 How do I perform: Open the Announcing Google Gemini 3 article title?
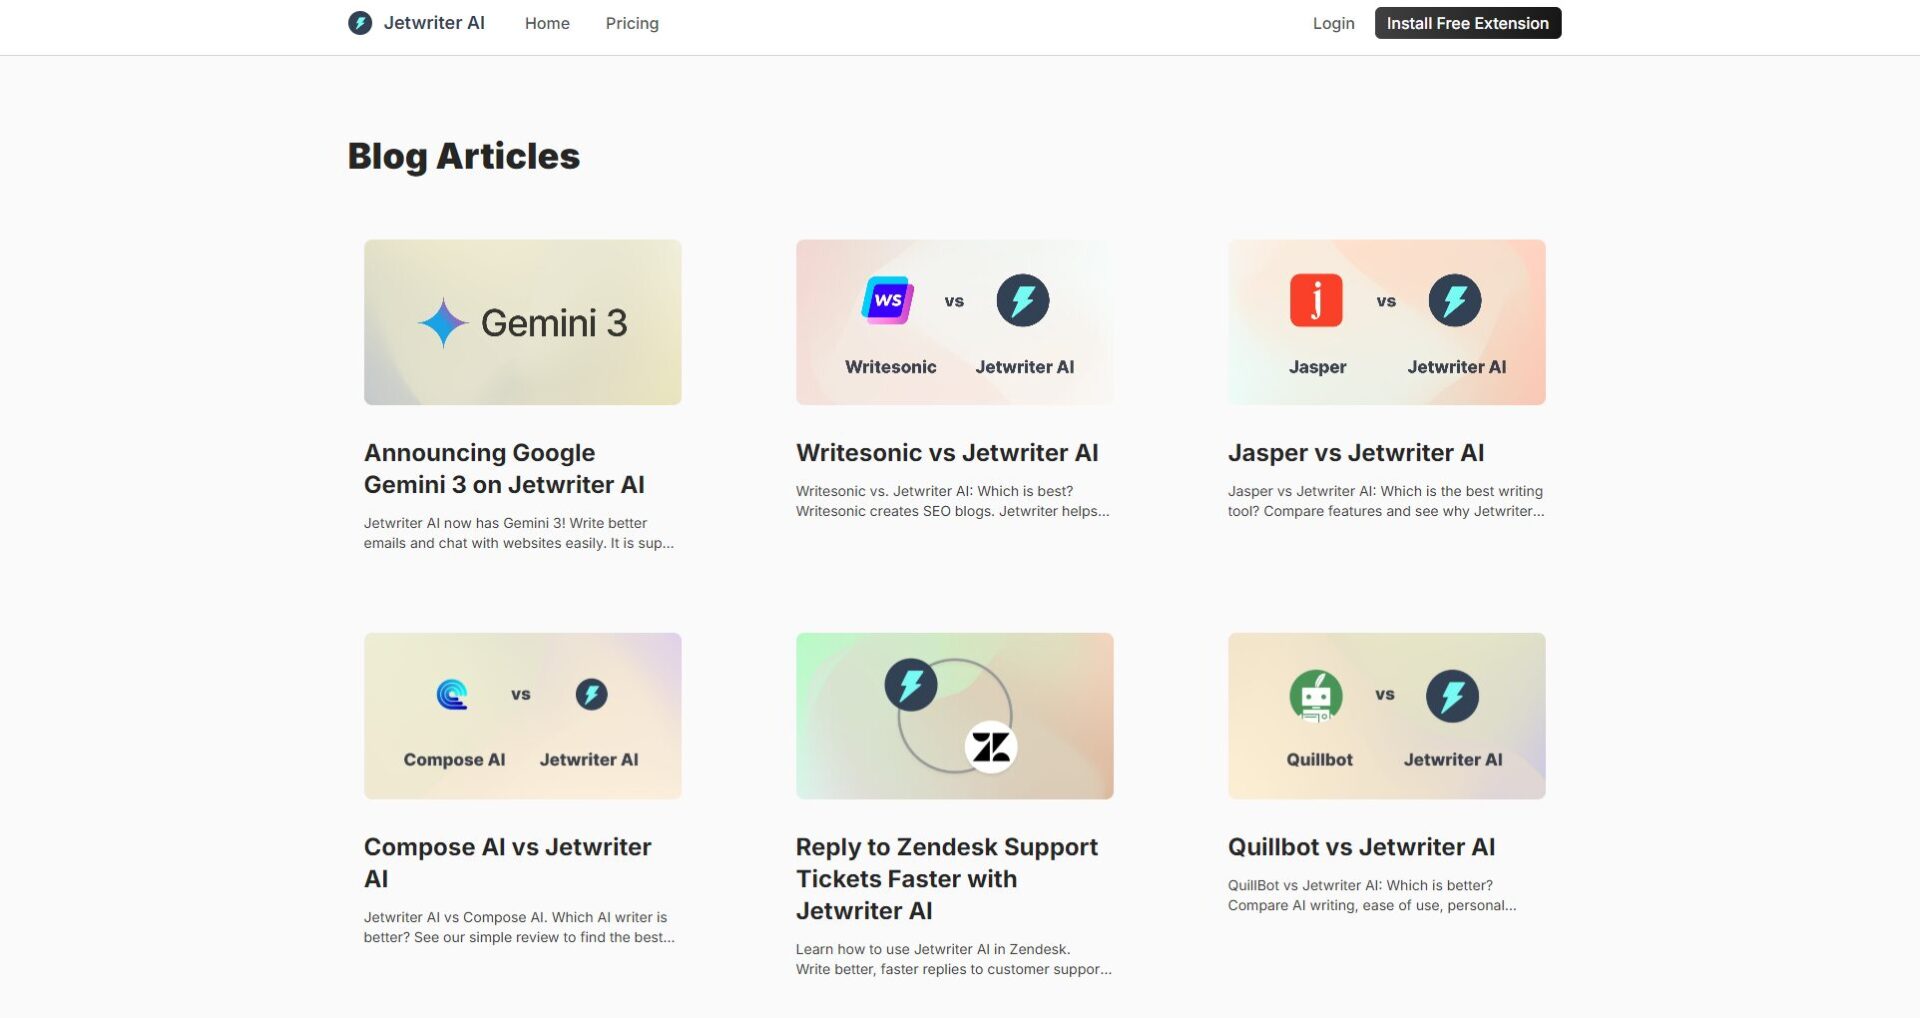[x=504, y=469]
